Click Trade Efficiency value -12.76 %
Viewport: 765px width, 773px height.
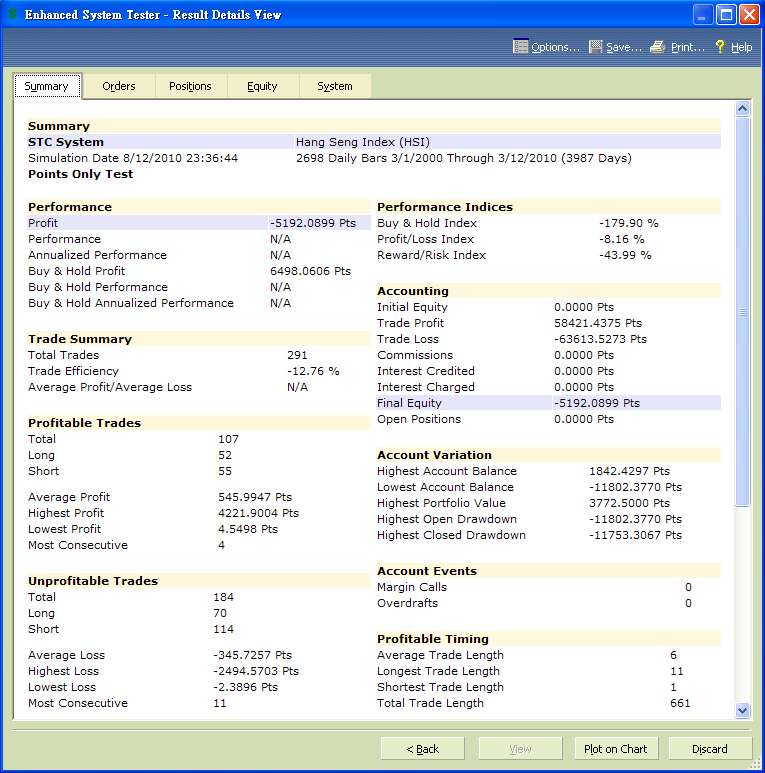click(313, 371)
